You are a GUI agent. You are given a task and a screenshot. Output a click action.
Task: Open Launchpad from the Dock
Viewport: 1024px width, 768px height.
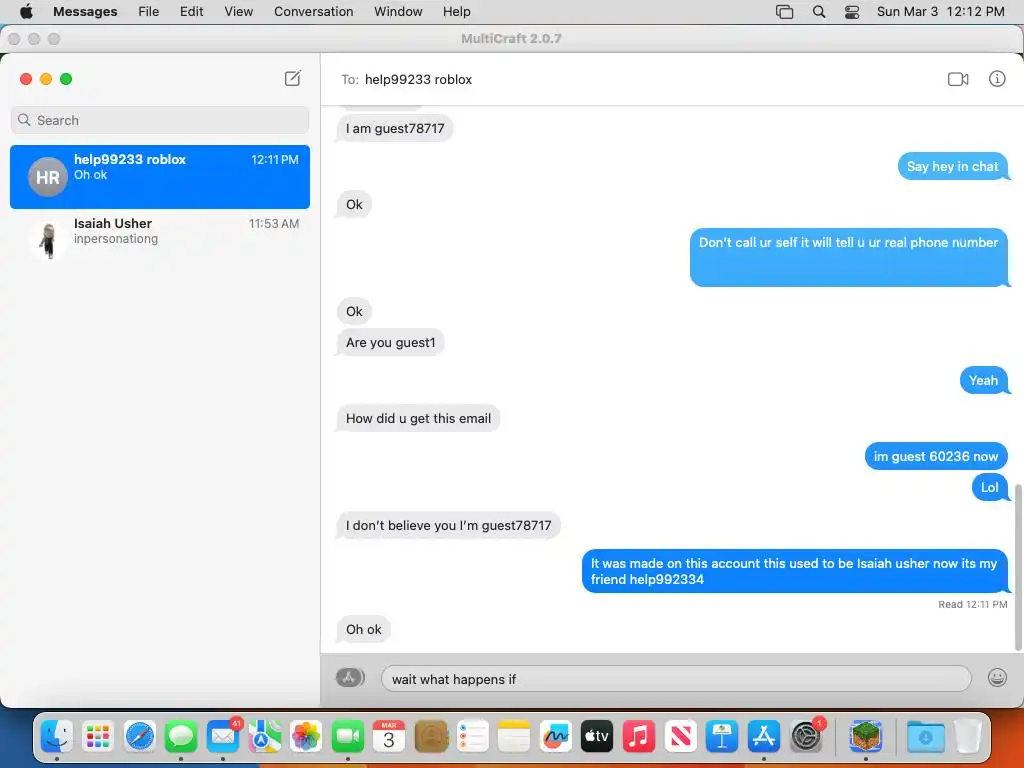[x=98, y=737]
